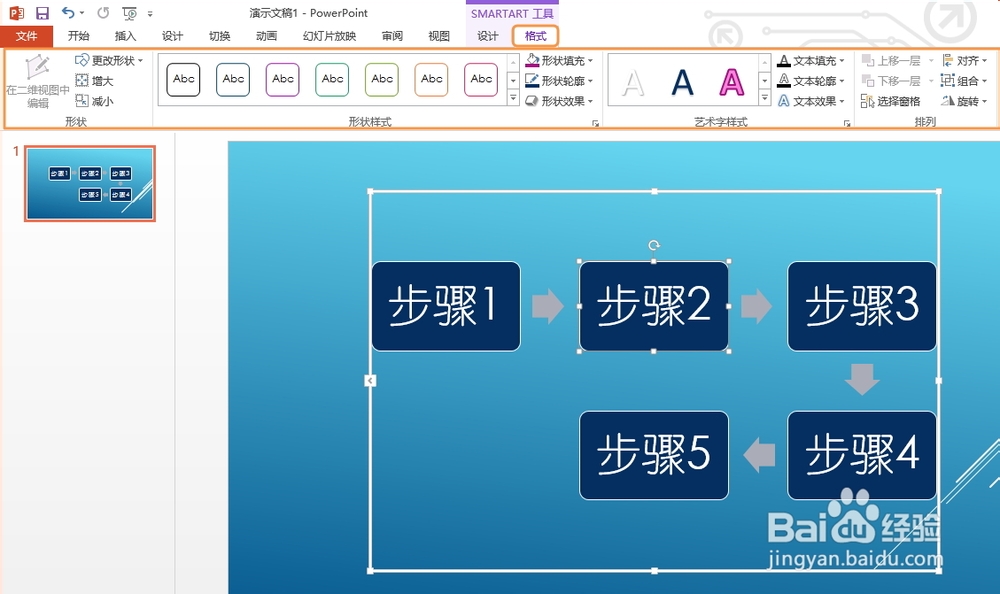Apply 形状效果 (Shape Effects)

coord(560,101)
